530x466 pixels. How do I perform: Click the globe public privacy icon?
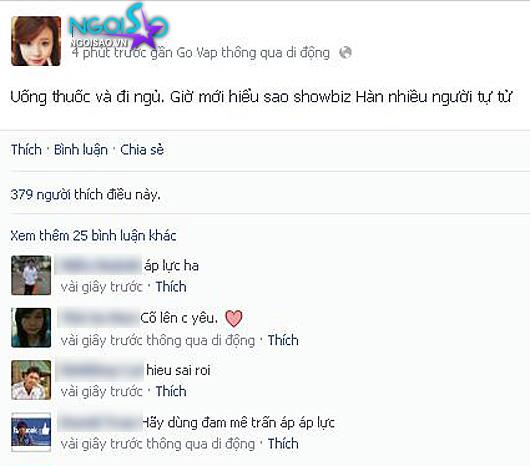[345, 53]
